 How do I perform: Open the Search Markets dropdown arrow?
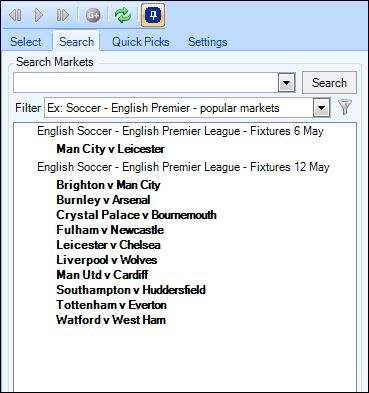pos(287,83)
